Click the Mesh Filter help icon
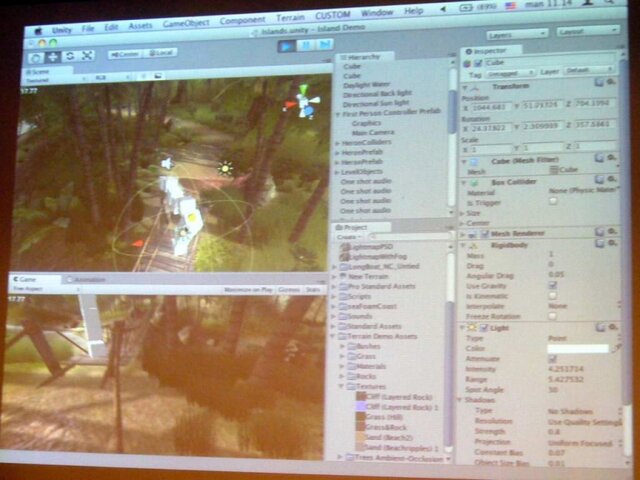 point(599,158)
